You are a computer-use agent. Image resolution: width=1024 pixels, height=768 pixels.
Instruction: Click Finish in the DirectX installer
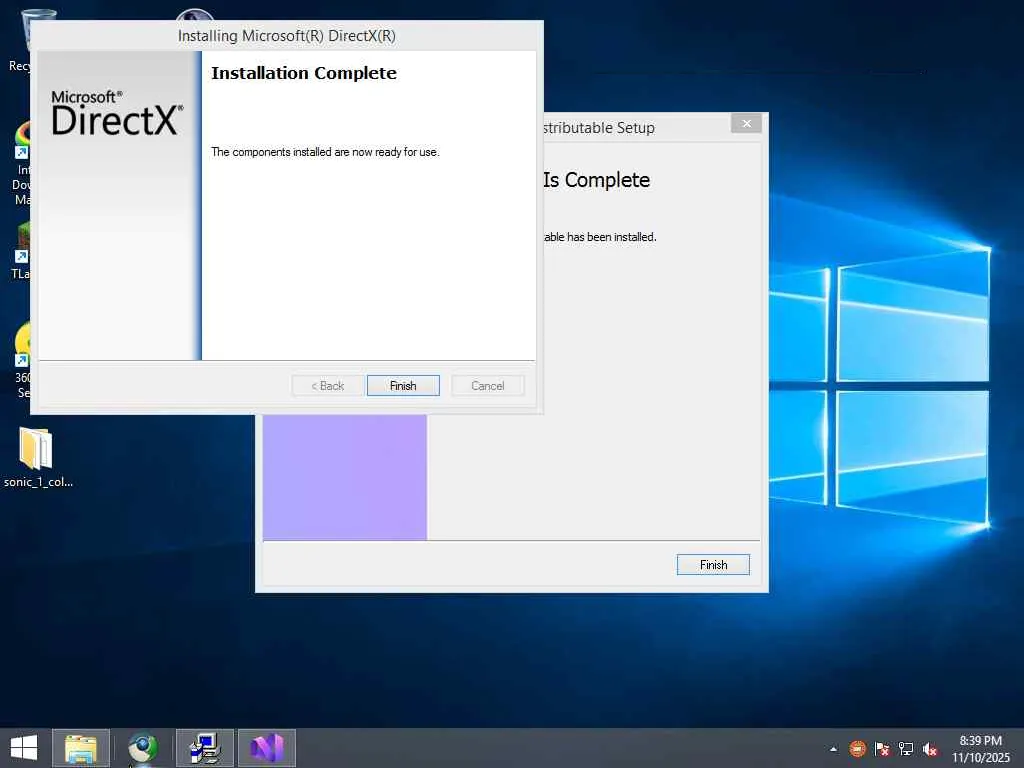pyautogui.click(x=403, y=385)
